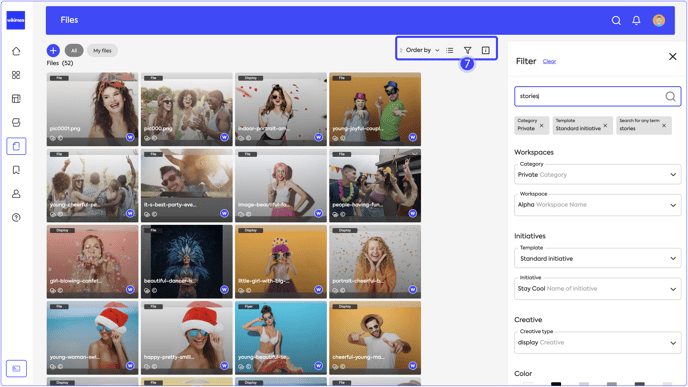Switch to list view icon
Image resolution: width=688 pixels, height=387 pixels.
click(x=450, y=50)
